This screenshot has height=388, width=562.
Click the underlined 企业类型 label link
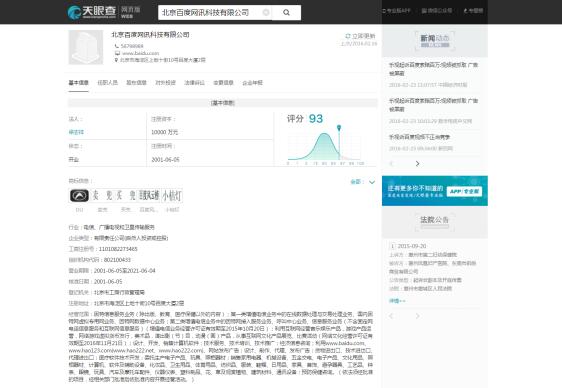click(x=80, y=238)
